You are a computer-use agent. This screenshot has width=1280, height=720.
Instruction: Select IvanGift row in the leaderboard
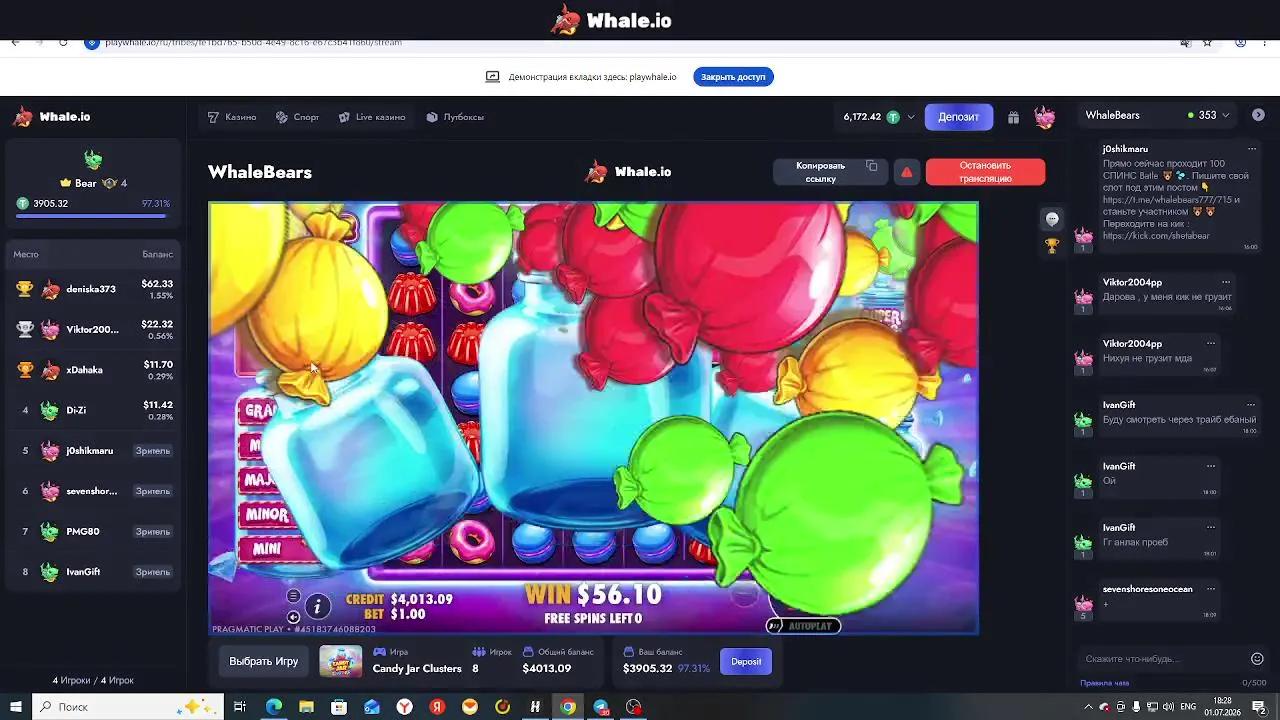[x=93, y=572]
